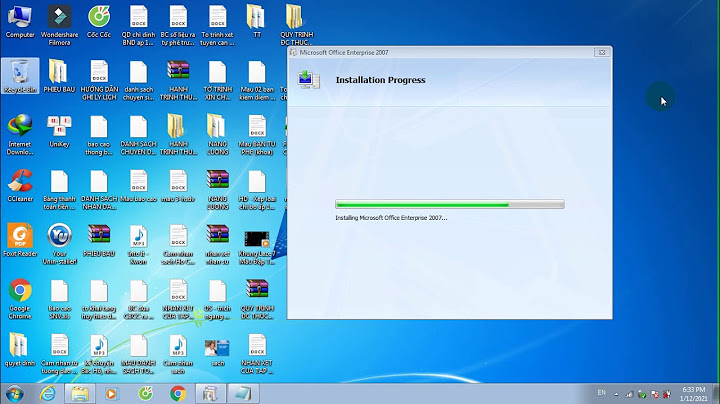The image size is (720, 404).
Task: Open the TT folder on desktop
Action: tap(256, 22)
